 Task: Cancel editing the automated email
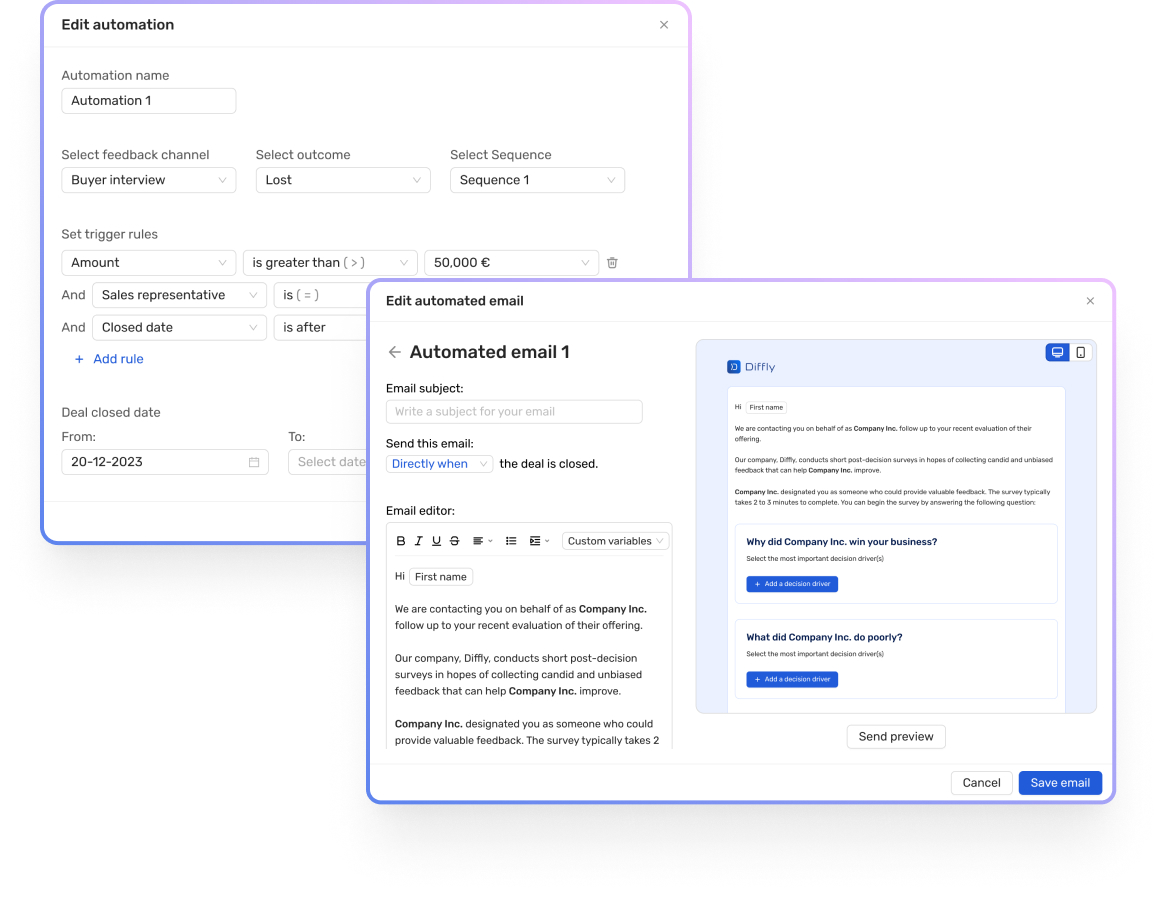981,782
